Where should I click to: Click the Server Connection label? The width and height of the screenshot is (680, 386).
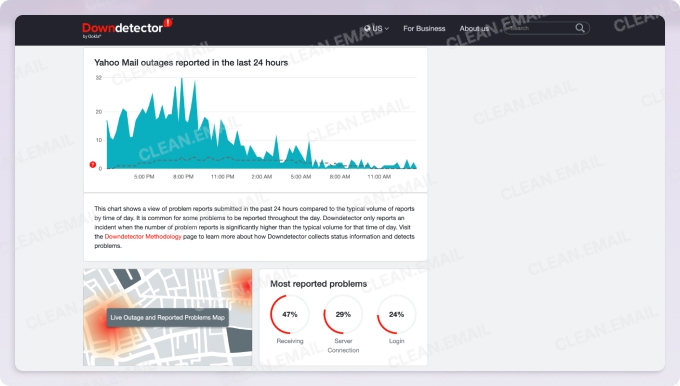tap(343, 345)
